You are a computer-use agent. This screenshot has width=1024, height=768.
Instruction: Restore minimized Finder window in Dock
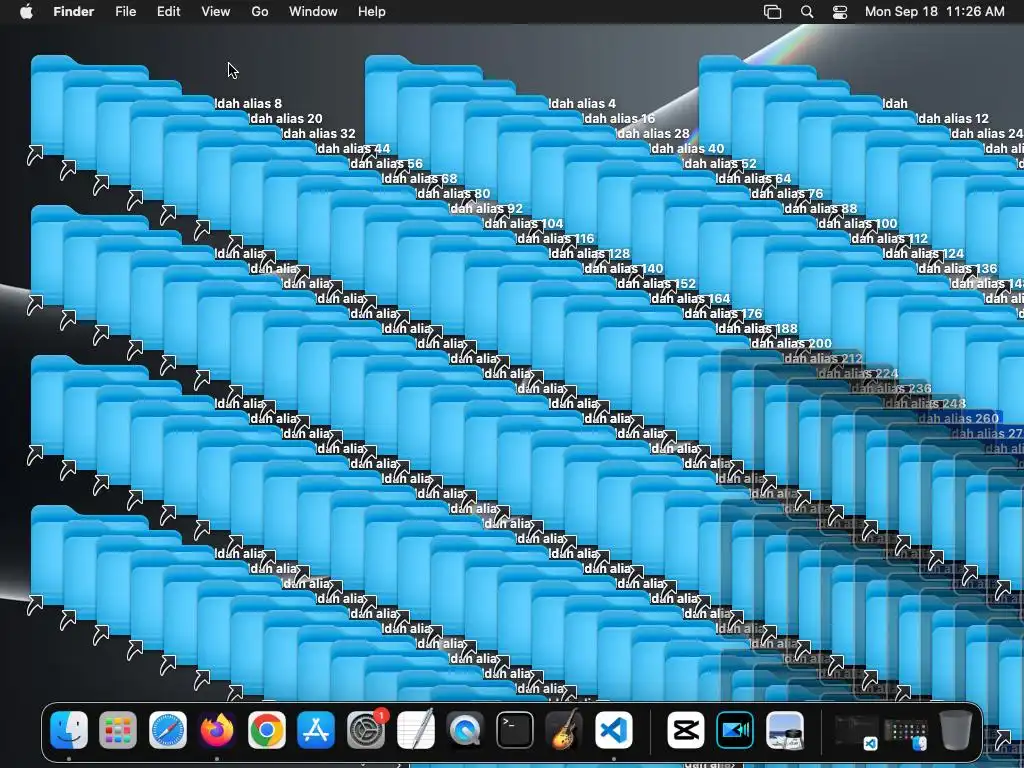(x=906, y=733)
